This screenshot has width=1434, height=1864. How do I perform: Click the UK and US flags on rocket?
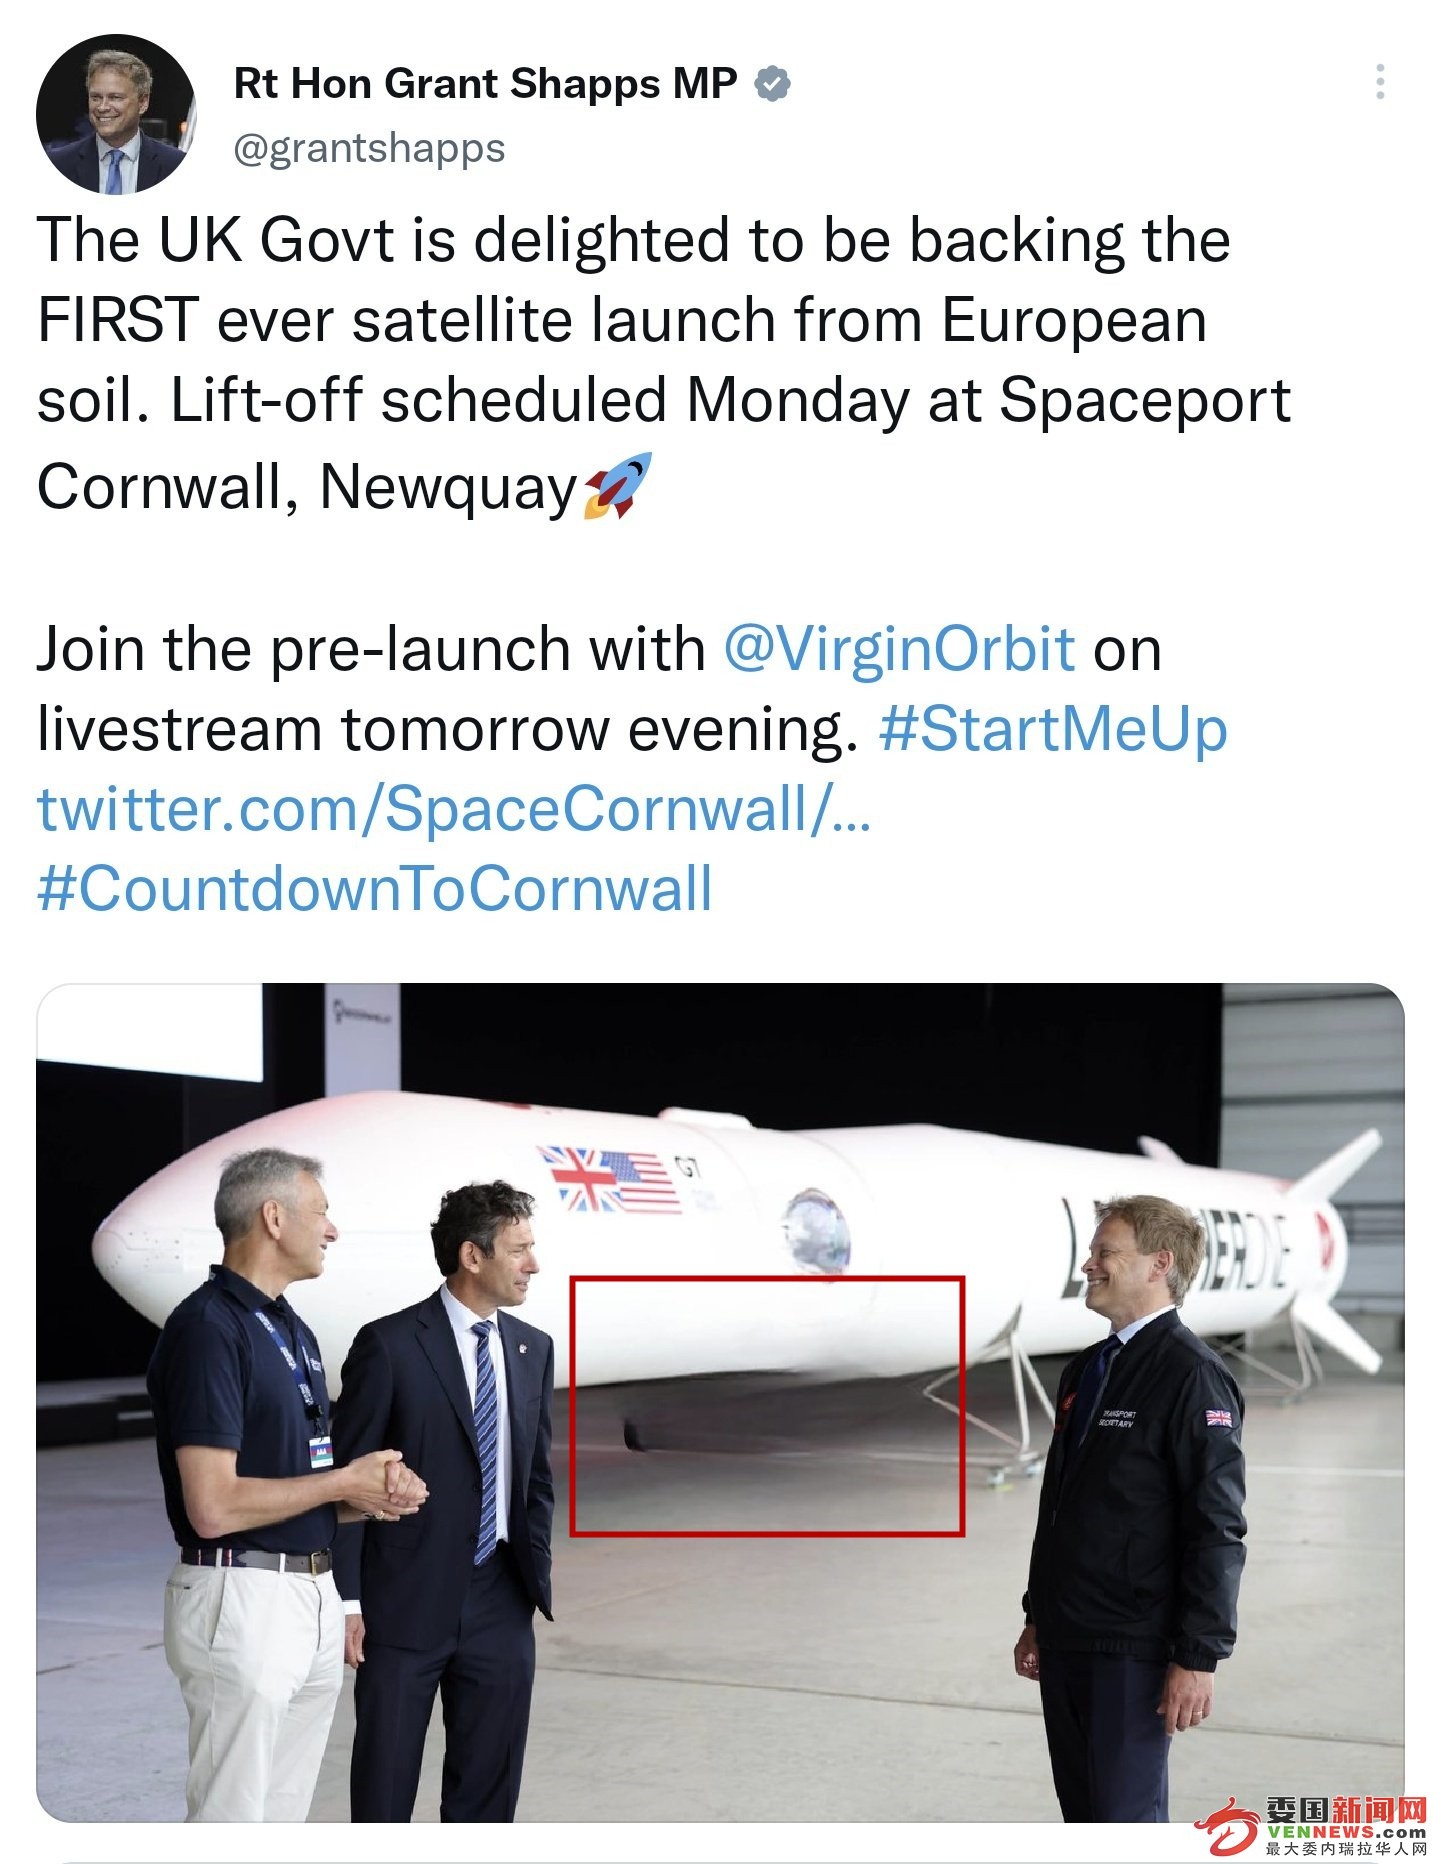611,1180
